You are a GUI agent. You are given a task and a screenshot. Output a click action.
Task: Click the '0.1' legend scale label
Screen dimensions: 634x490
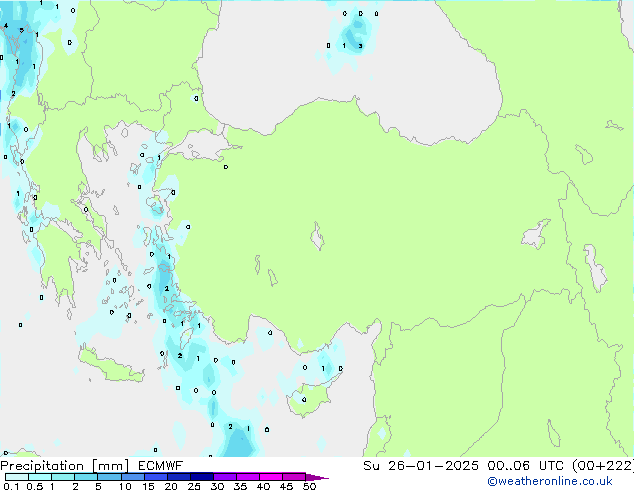pos(11,486)
